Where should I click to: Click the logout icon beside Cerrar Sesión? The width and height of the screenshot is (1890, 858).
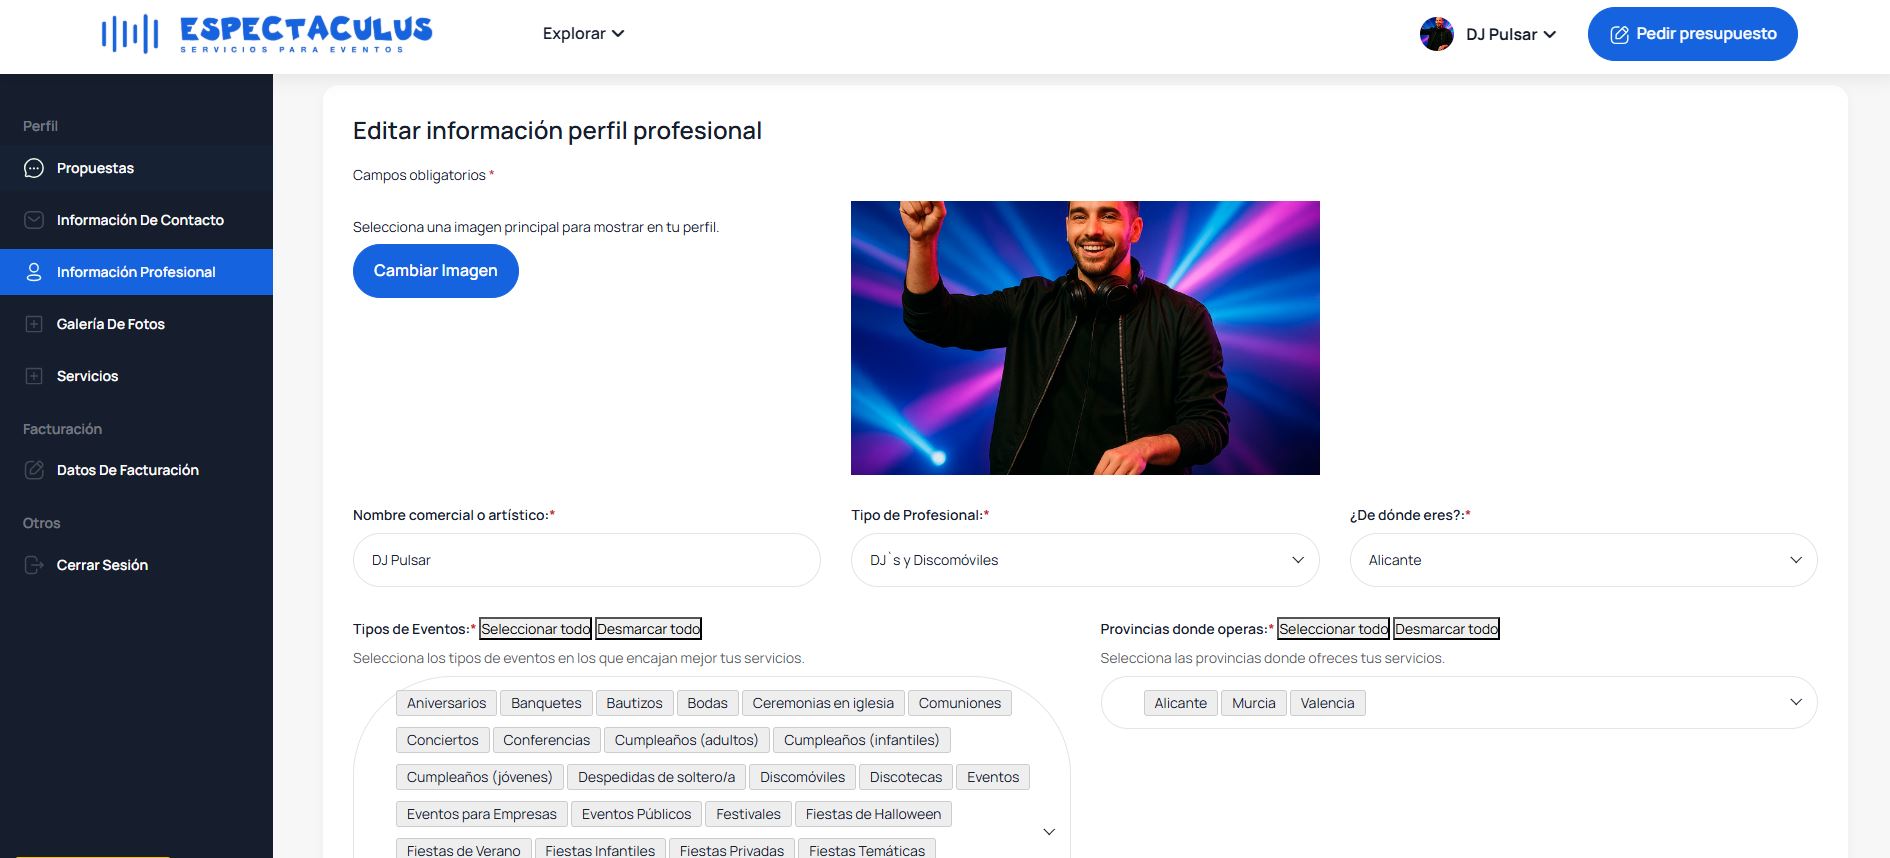tap(34, 565)
